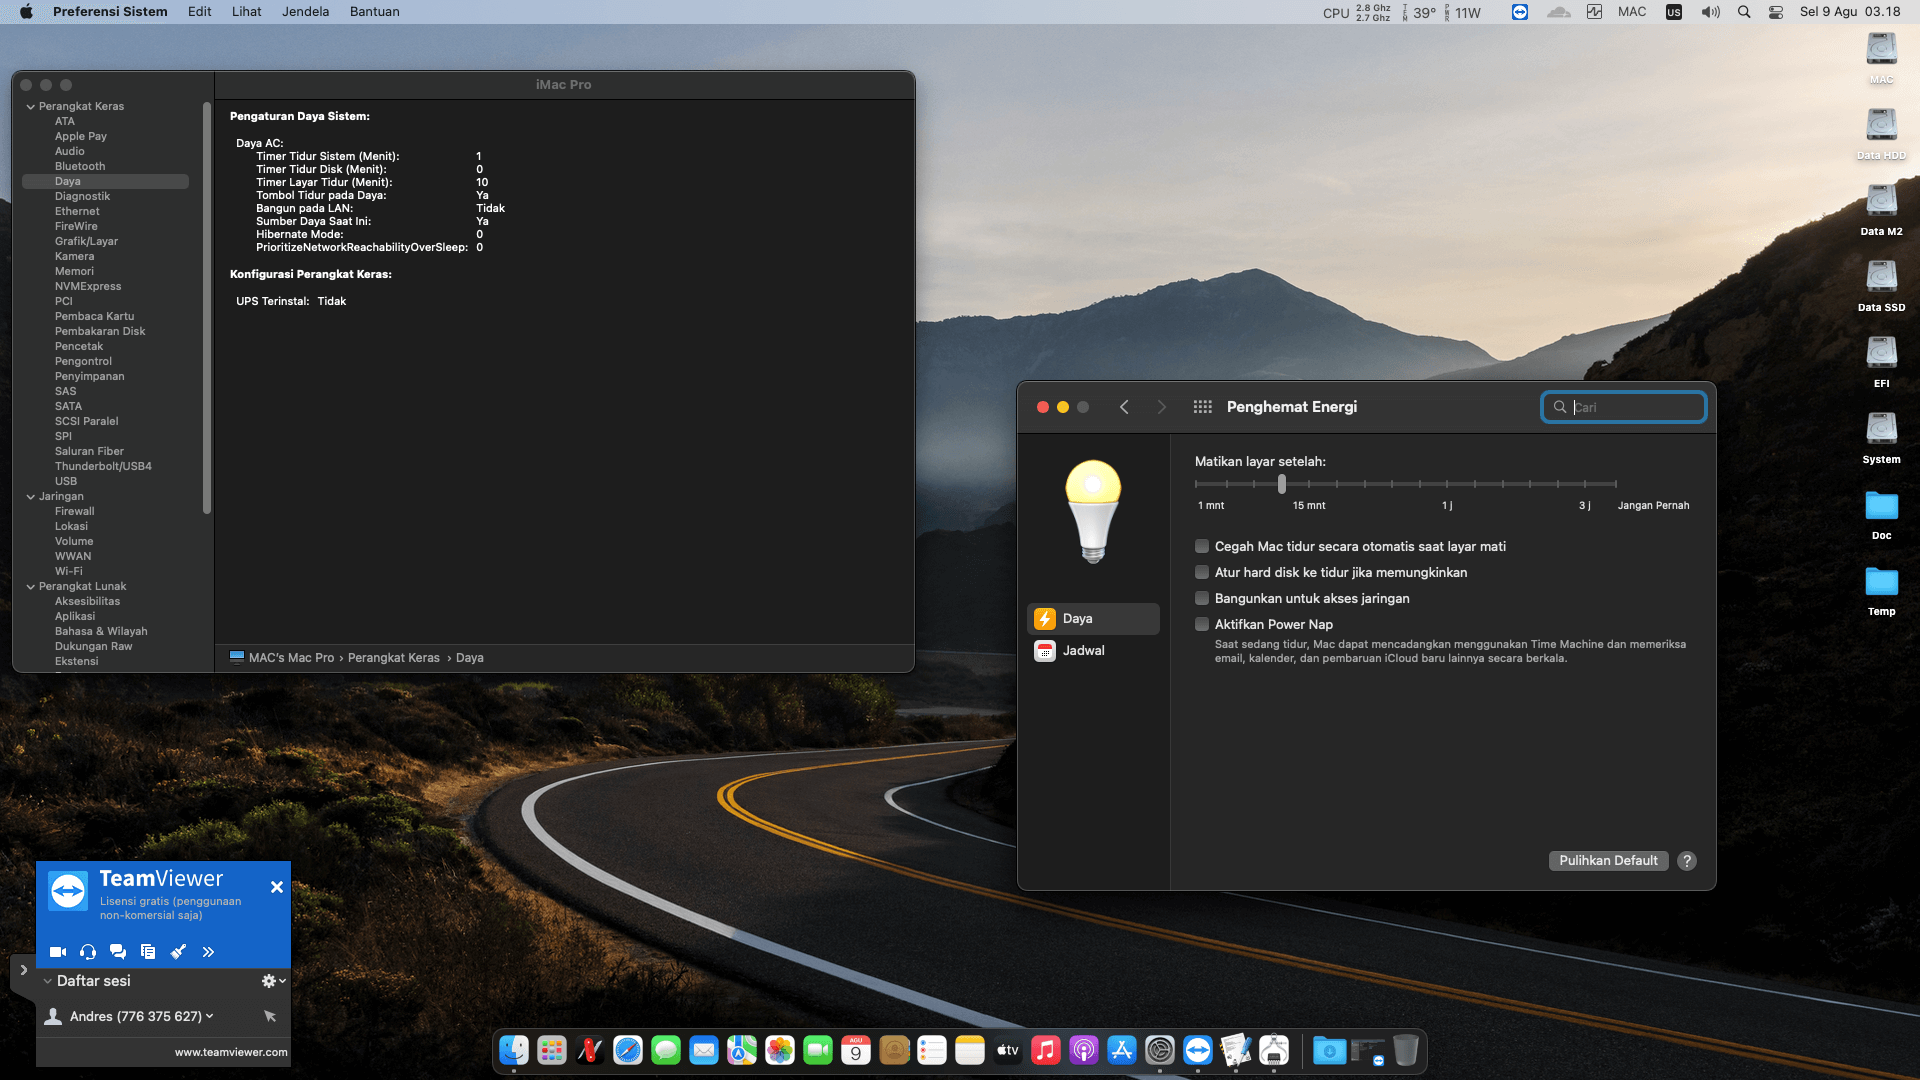Open the Data SSD desktop drive
This screenshot has width=1920, height=1080.
pos(1881,278)
